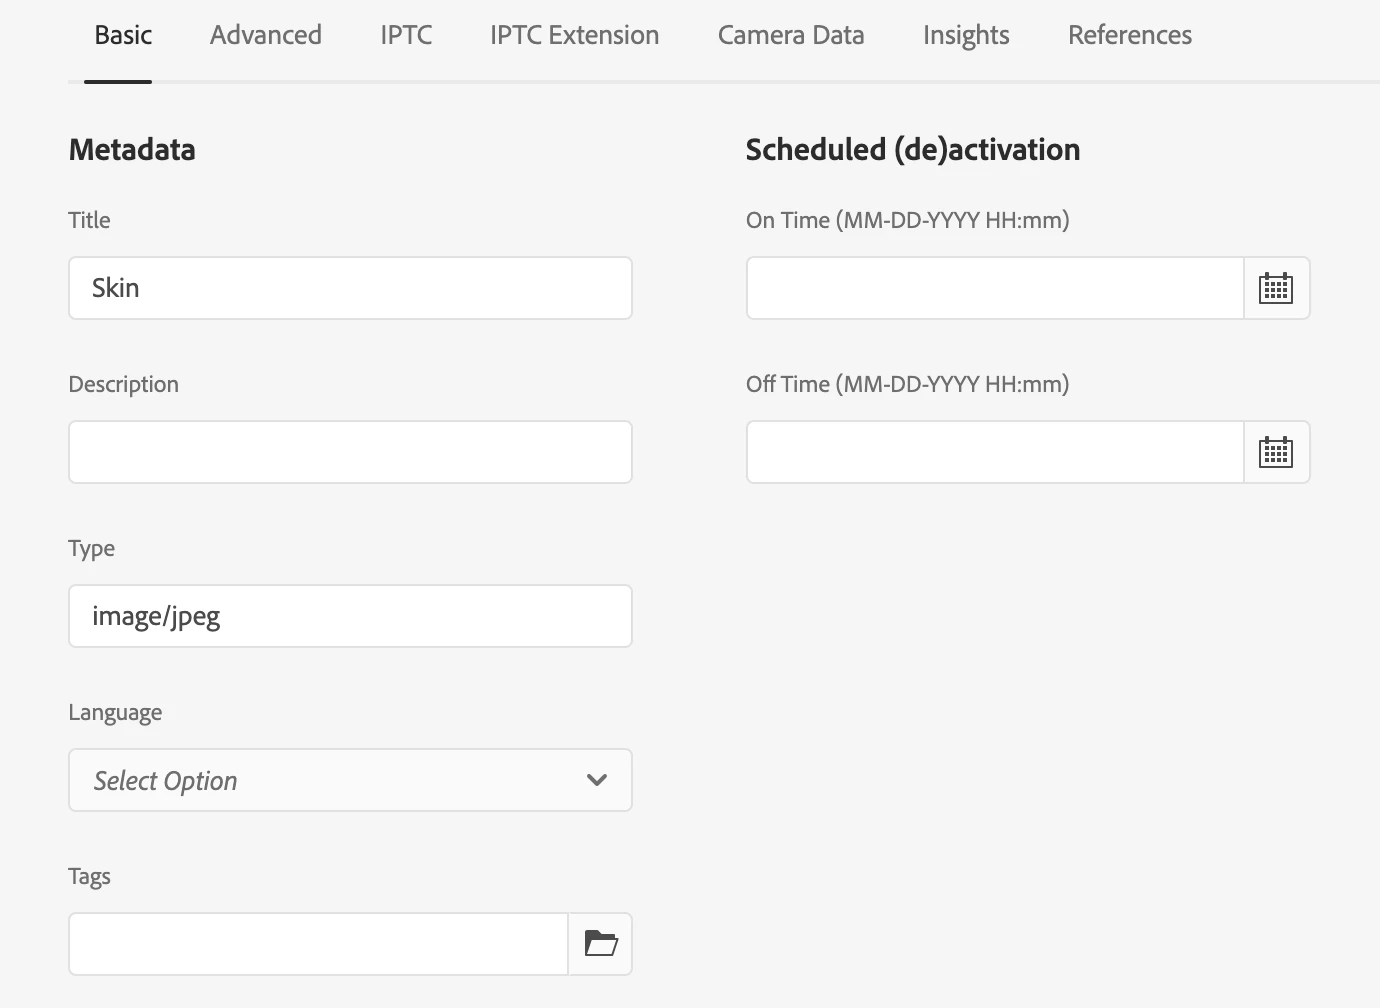Open the Tags folder browser
Viewport: 1380px width, 1008px height.
[x=600, y=944]
